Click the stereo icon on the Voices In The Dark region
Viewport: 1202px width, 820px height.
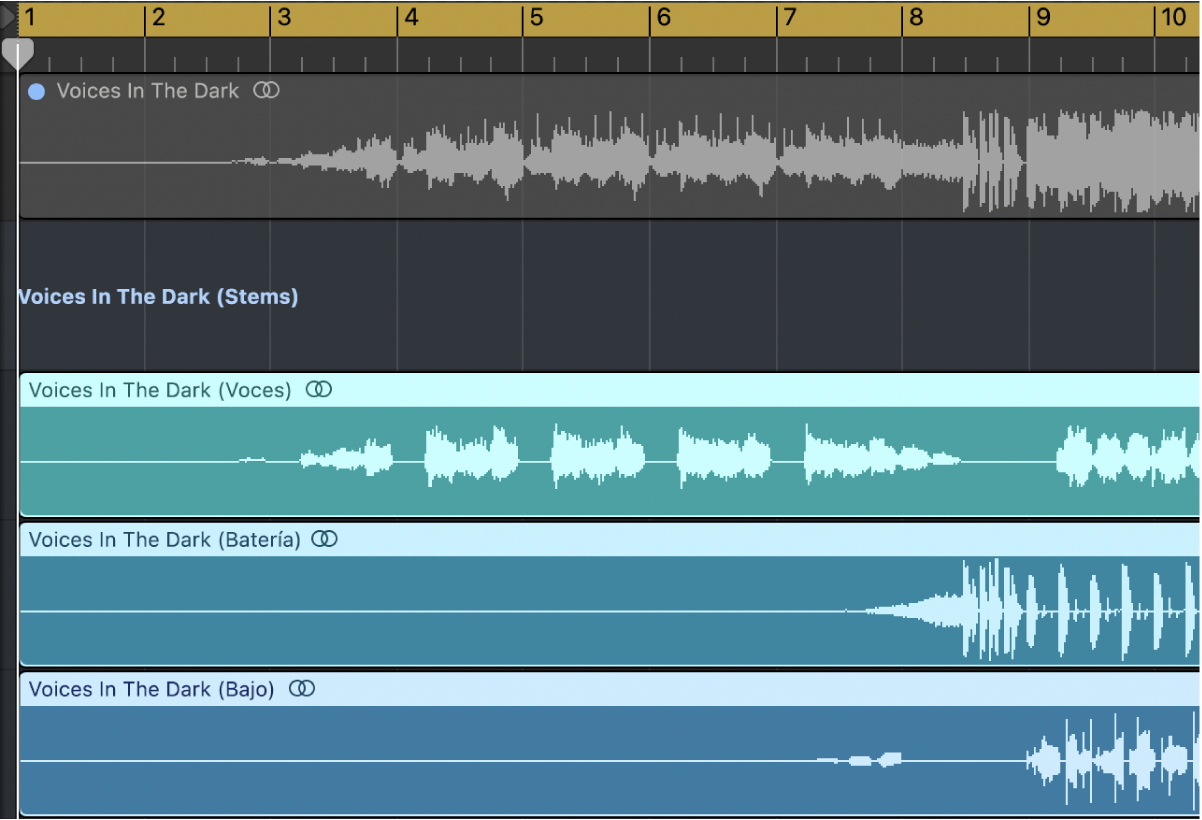point(266,90)
